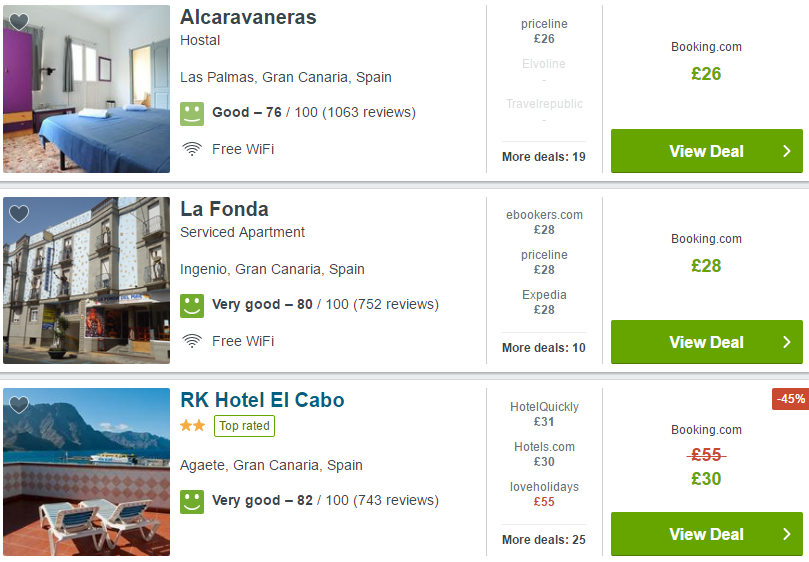809x562 pixels.
Task: Open the RK Hotel El Cabo title link
Action: tap(262, 400)
